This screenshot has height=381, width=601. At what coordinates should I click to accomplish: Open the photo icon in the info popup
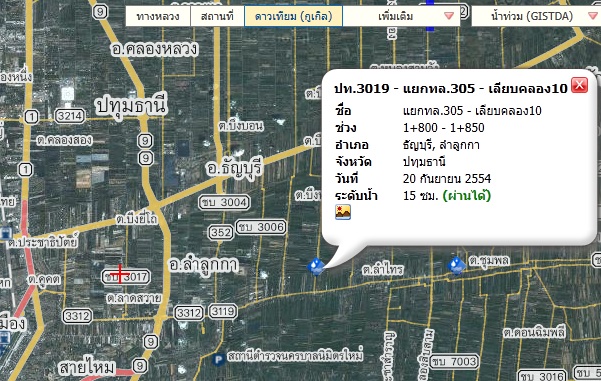(343, 212)
